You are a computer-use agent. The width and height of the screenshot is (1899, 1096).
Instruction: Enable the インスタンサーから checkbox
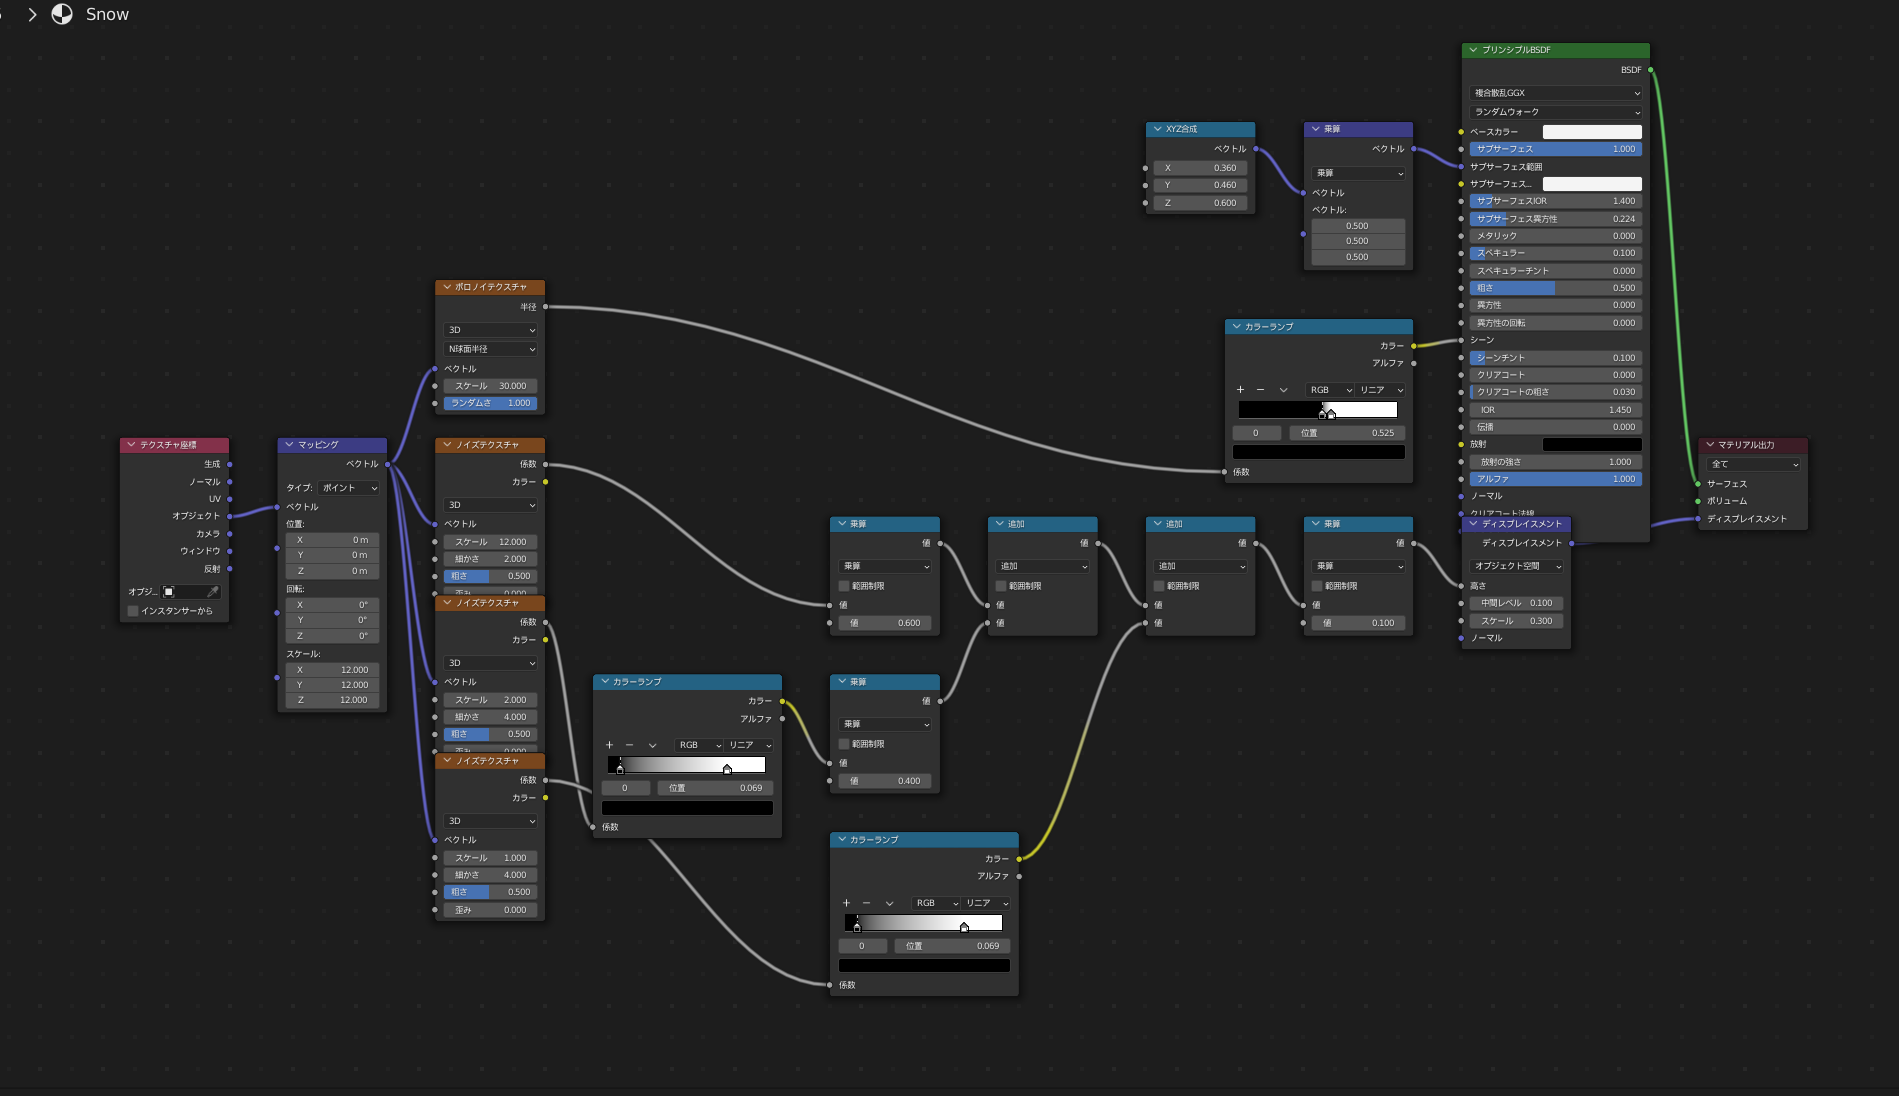[x=133, y=611]
